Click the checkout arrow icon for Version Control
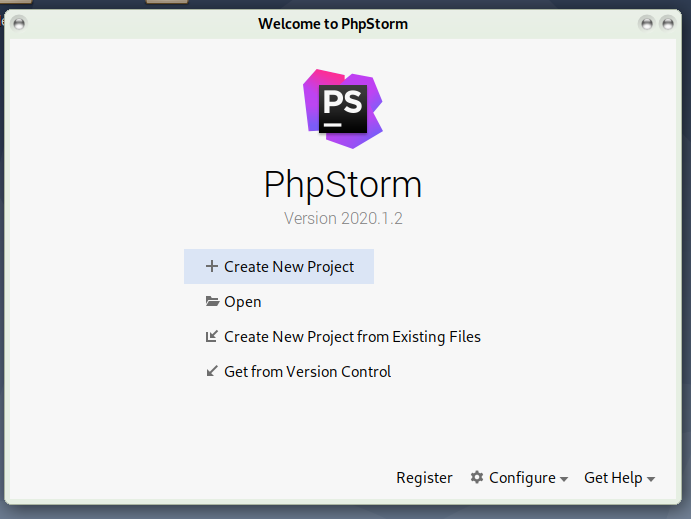691x519 pixels. click(211, 372)
